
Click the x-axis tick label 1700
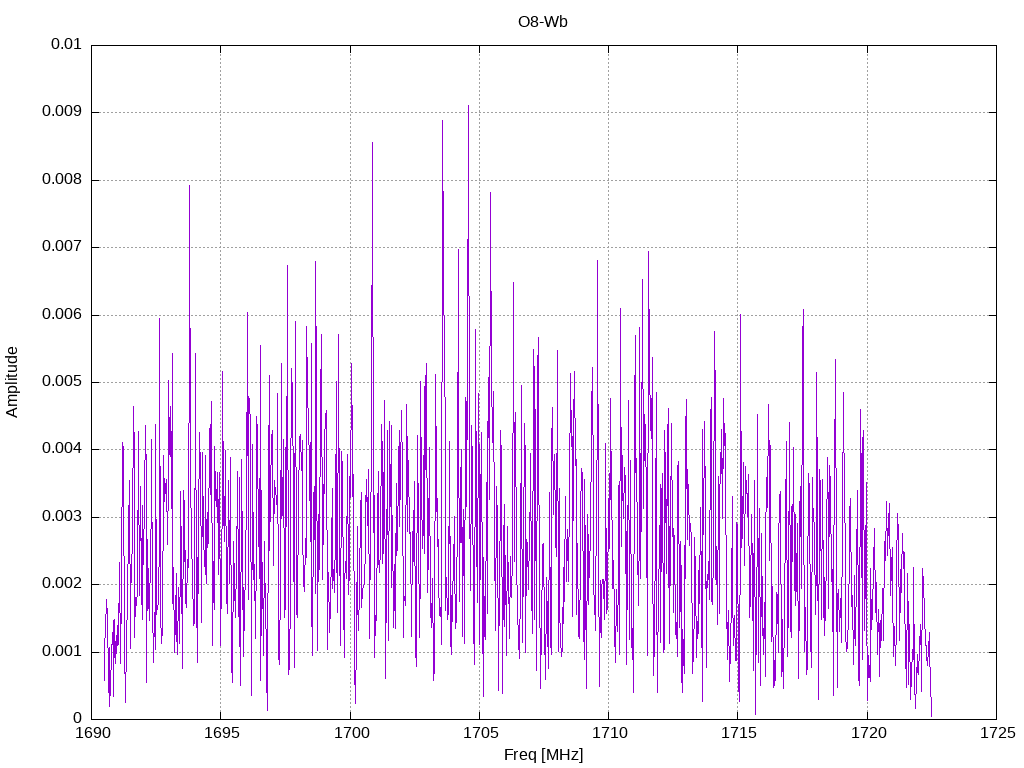click(351, 733)
